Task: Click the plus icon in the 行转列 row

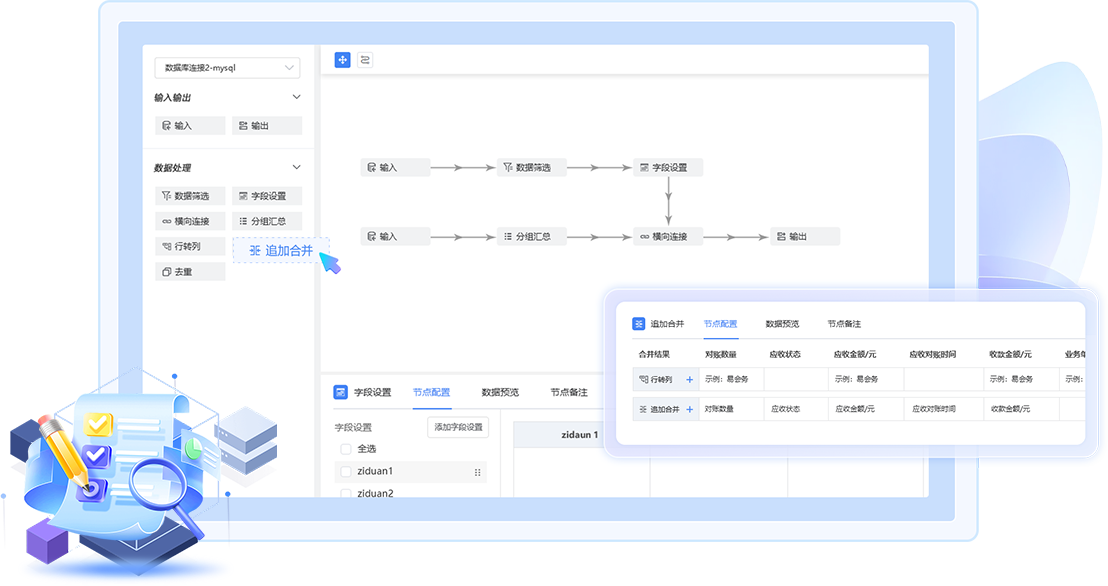Action: (689, 380)
